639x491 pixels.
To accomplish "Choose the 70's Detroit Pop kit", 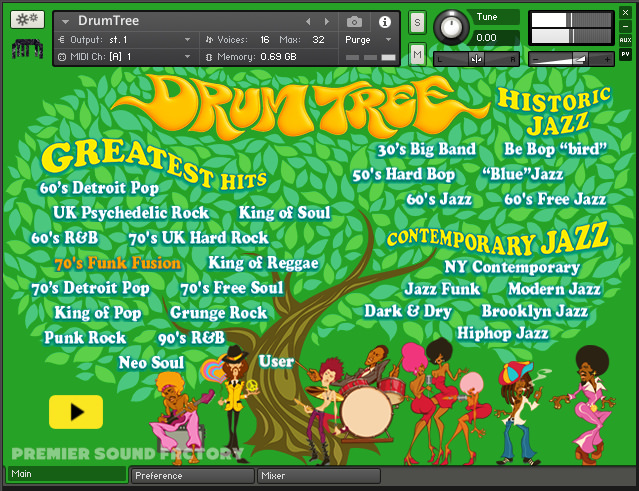I will coord(90,288).
